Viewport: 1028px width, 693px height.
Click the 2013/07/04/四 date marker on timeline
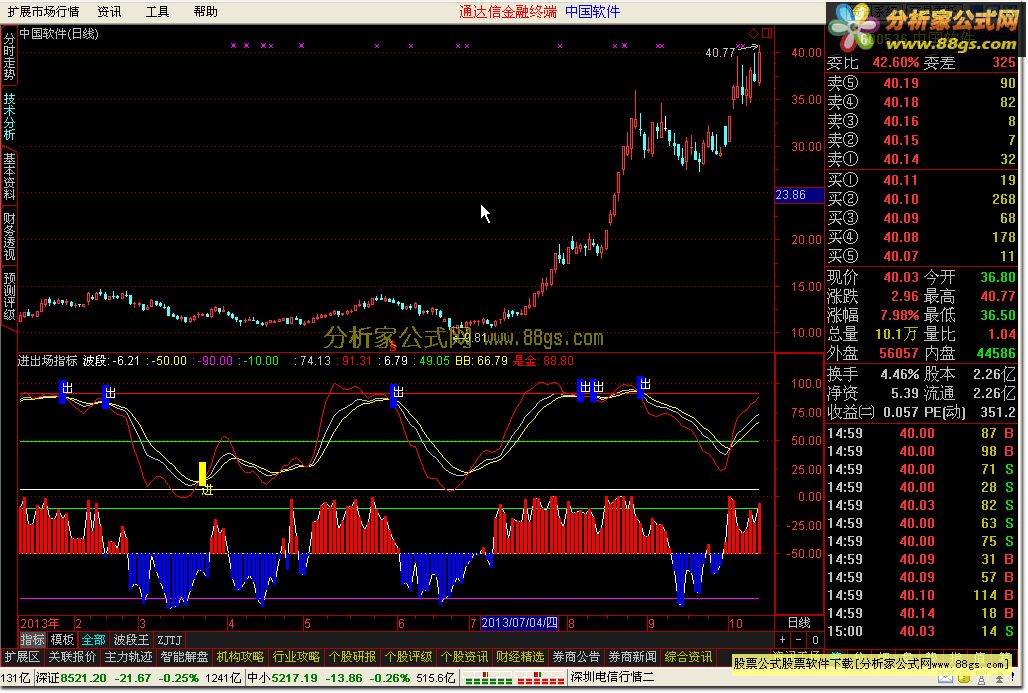pos(519,623)
